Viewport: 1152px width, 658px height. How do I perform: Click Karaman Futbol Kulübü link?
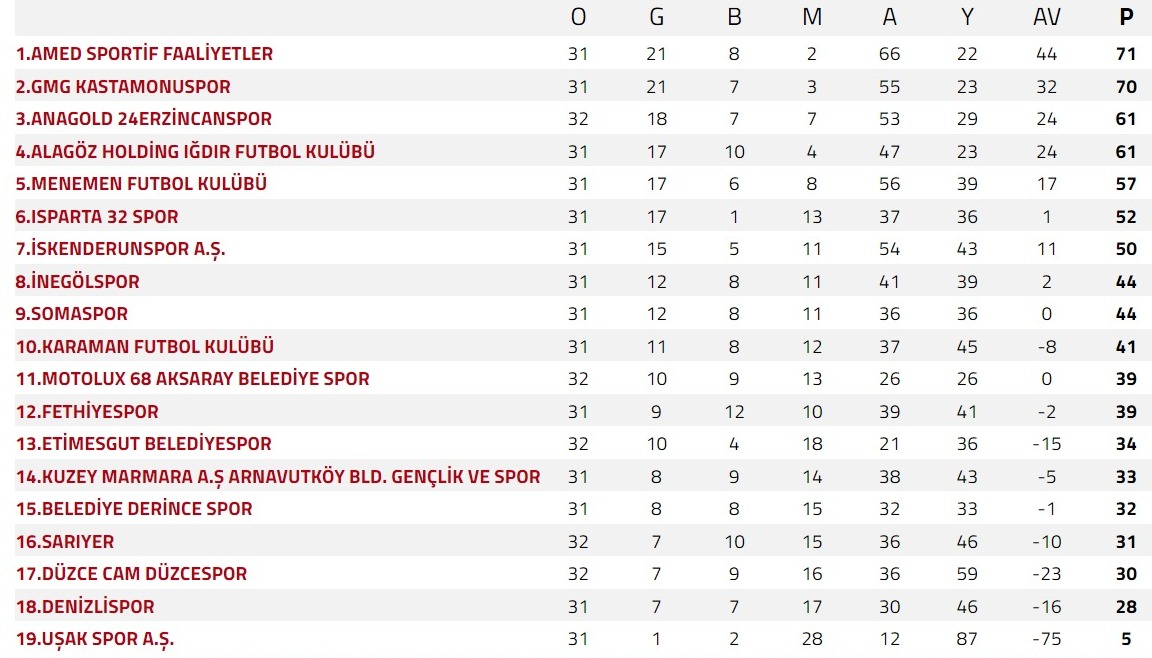[145, 347]
